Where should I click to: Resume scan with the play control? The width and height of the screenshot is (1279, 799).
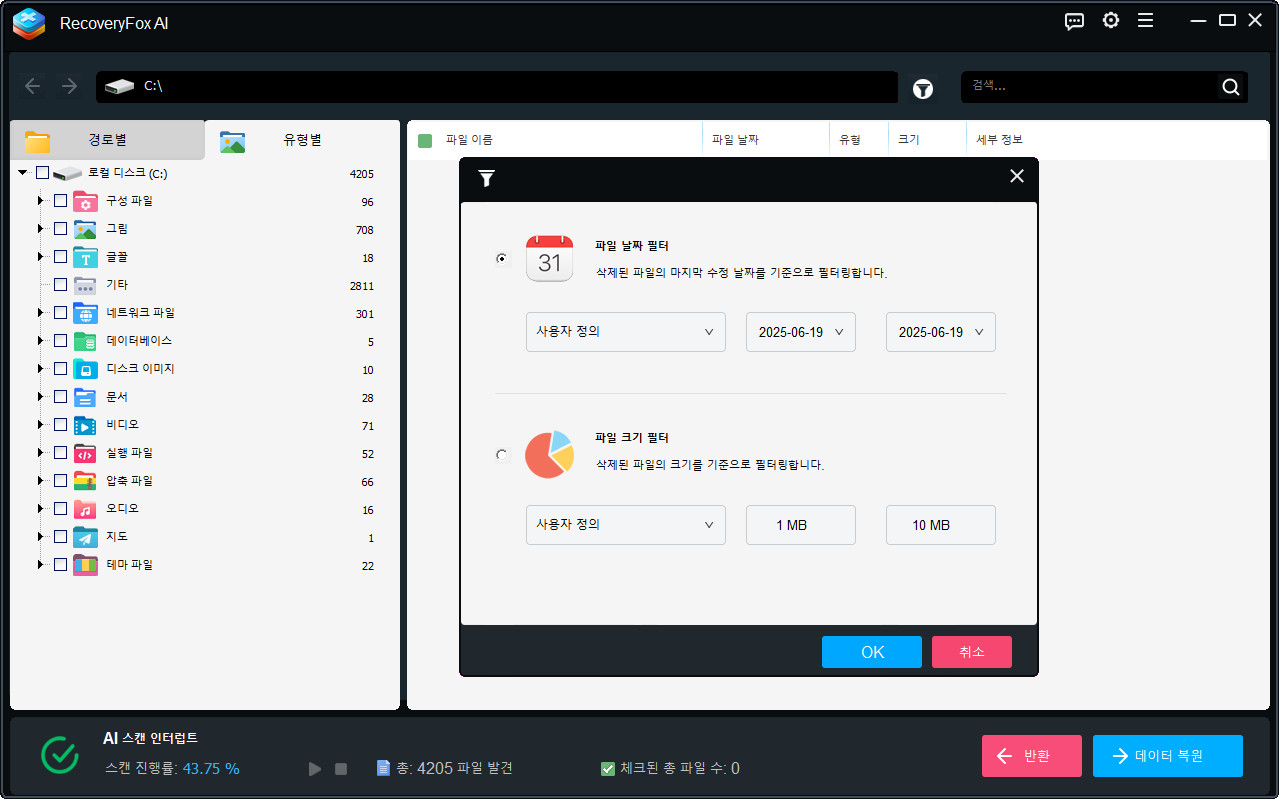pos(314,768)
